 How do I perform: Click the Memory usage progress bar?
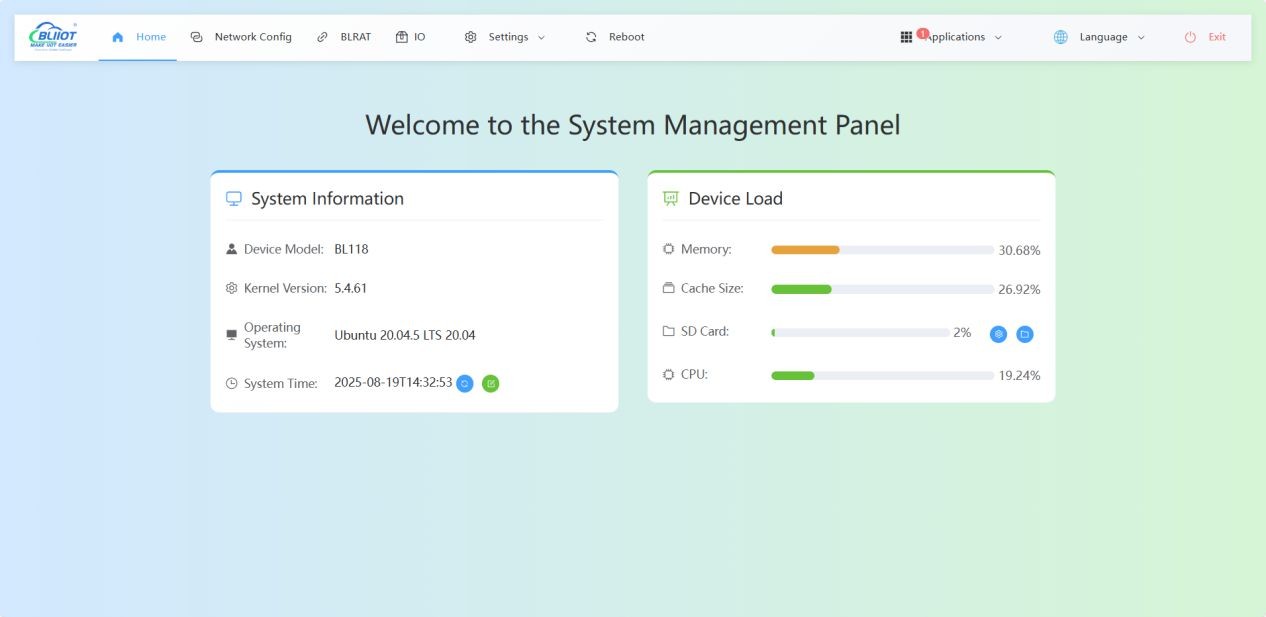tap(882, 250)
